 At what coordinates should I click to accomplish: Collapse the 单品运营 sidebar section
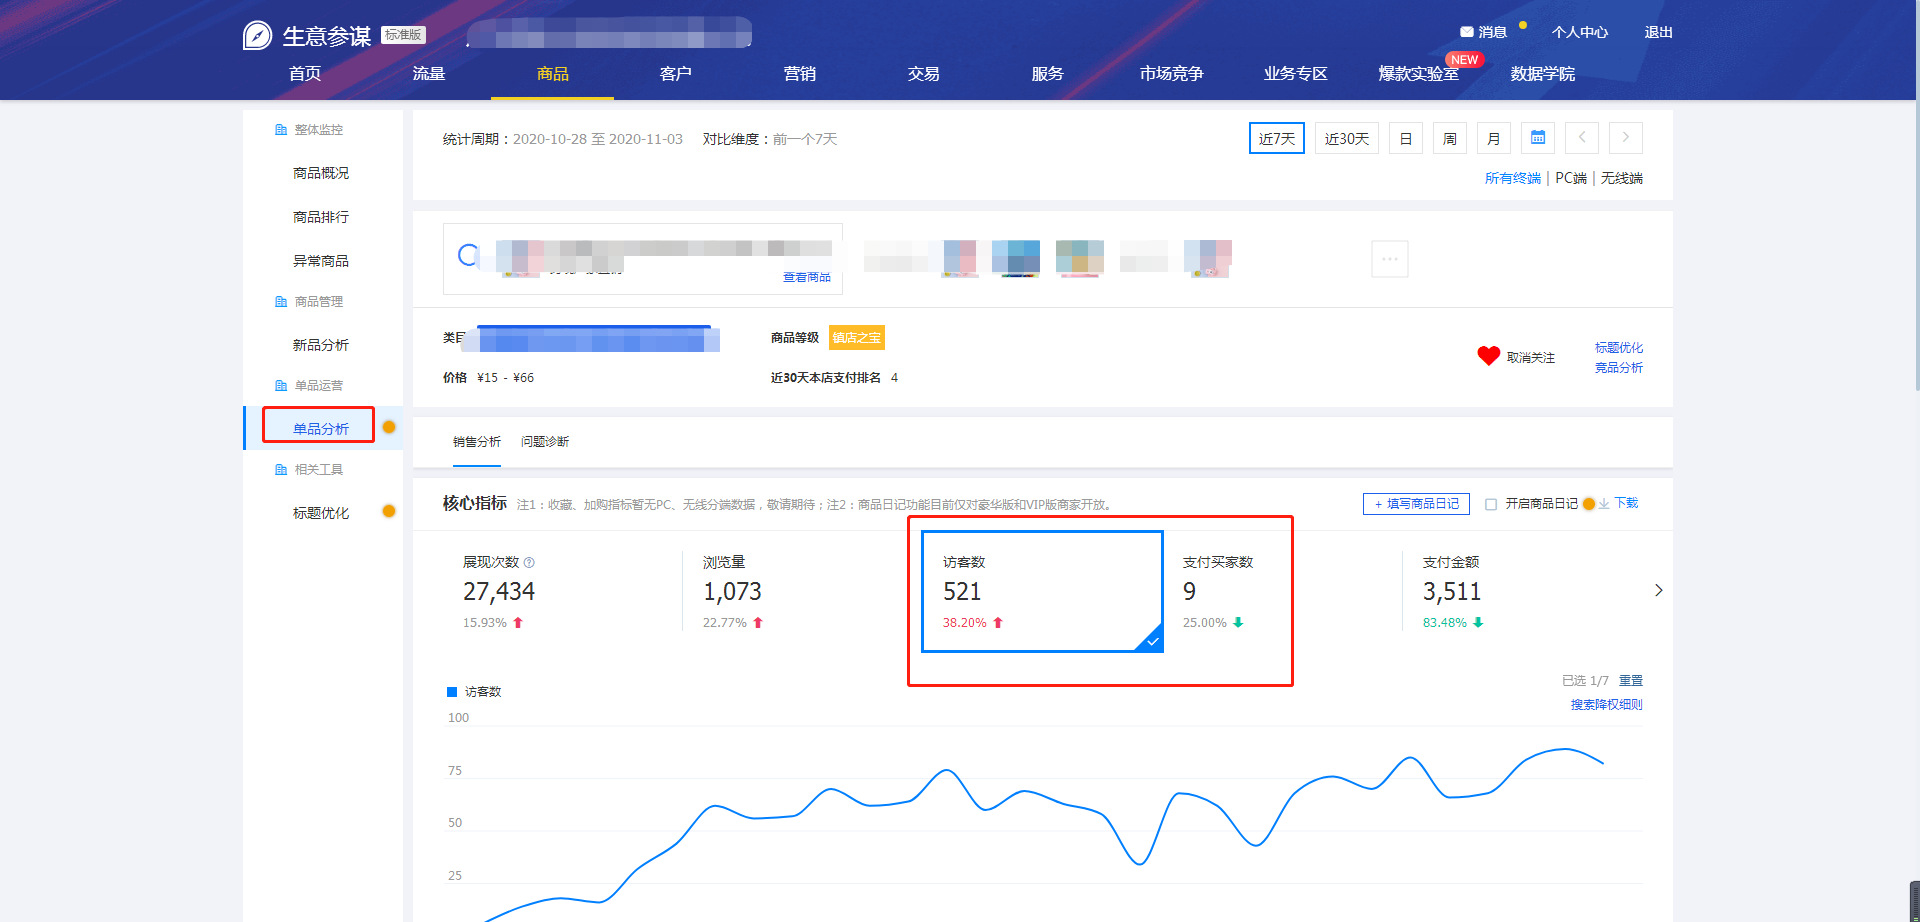pyautogui.click(x=318, y=386)
